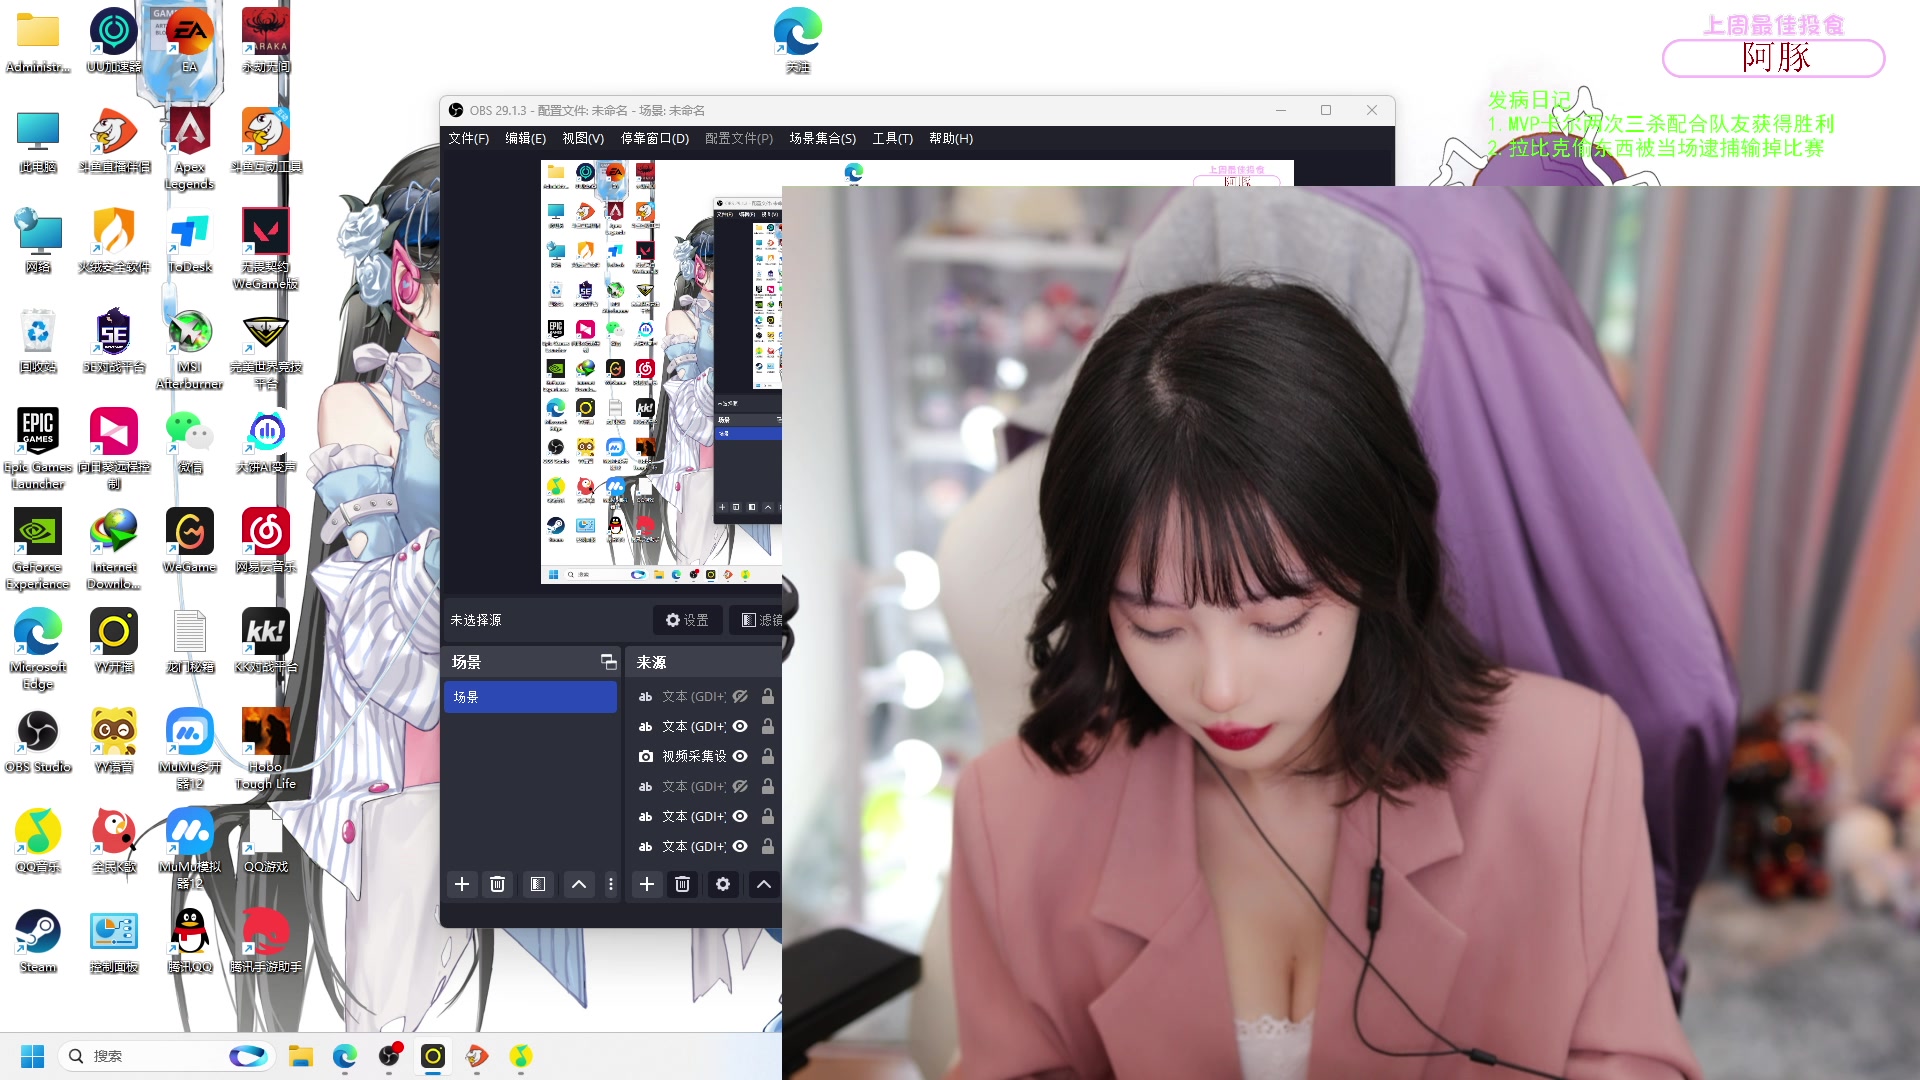Open the 斗鱼直播伴侣 desktop shortcut
Screen dimensions: 1920x1080
coord(114,141)
